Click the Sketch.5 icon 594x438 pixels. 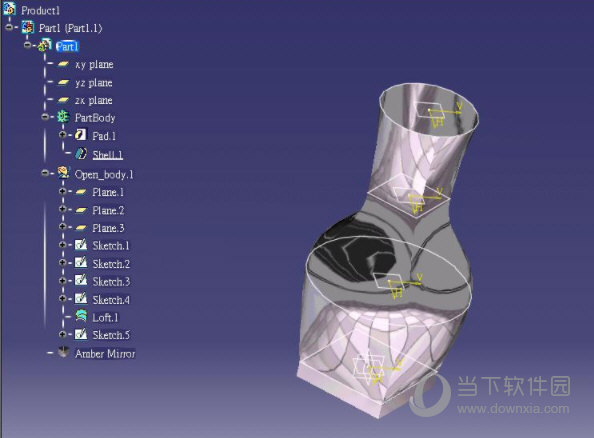point(81,334)
